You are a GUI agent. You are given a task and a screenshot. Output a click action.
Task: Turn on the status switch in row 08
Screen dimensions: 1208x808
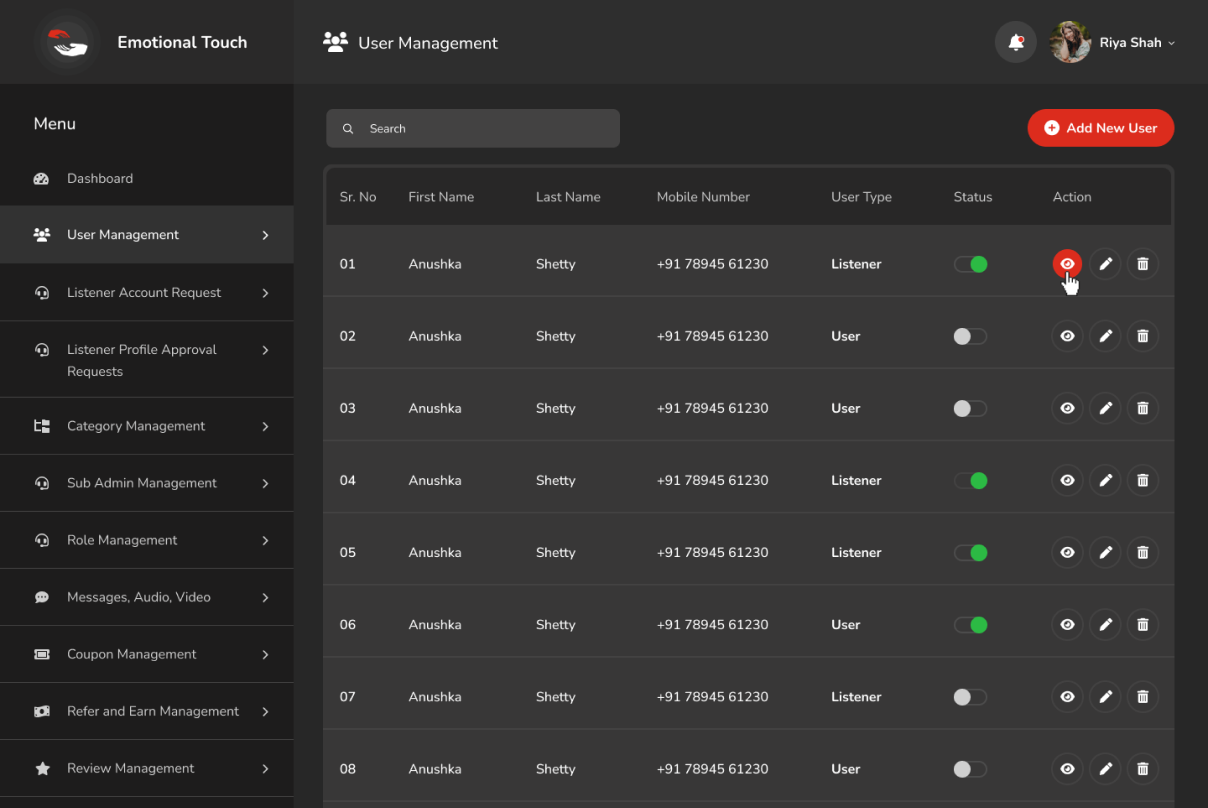coord(970,769)
